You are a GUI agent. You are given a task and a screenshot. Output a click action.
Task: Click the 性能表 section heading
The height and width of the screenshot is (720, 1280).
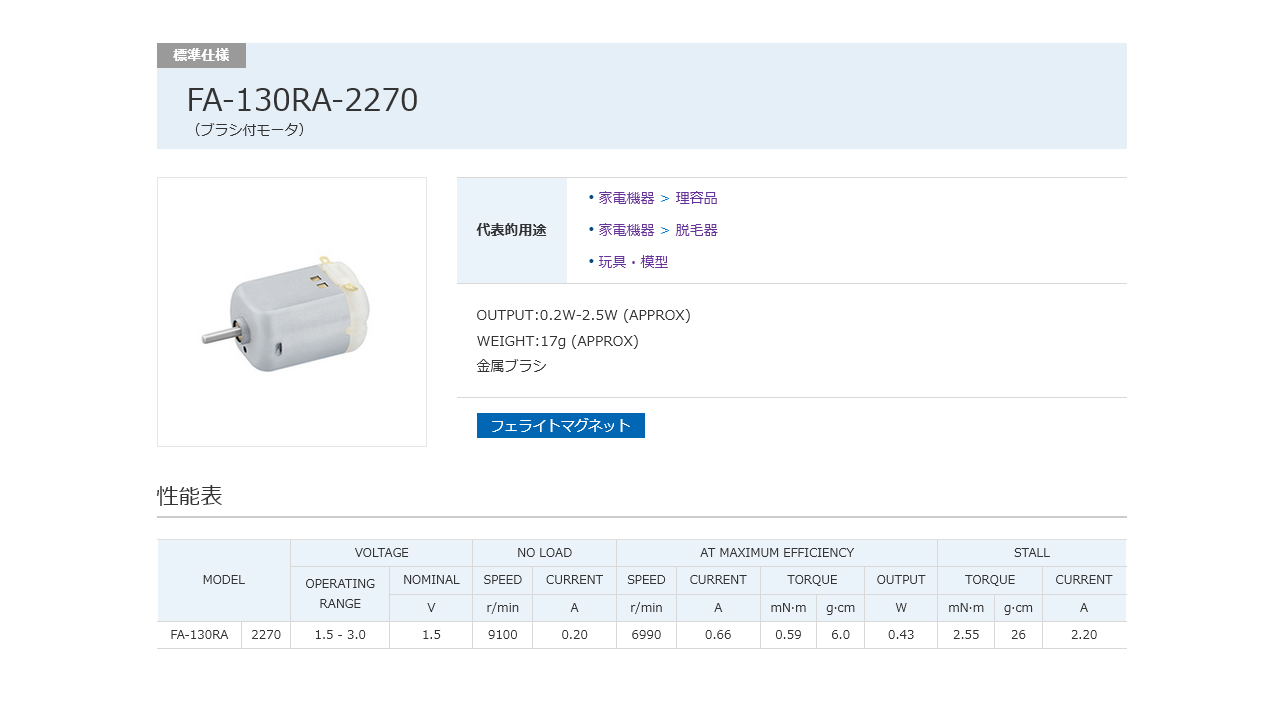(190, 496)
